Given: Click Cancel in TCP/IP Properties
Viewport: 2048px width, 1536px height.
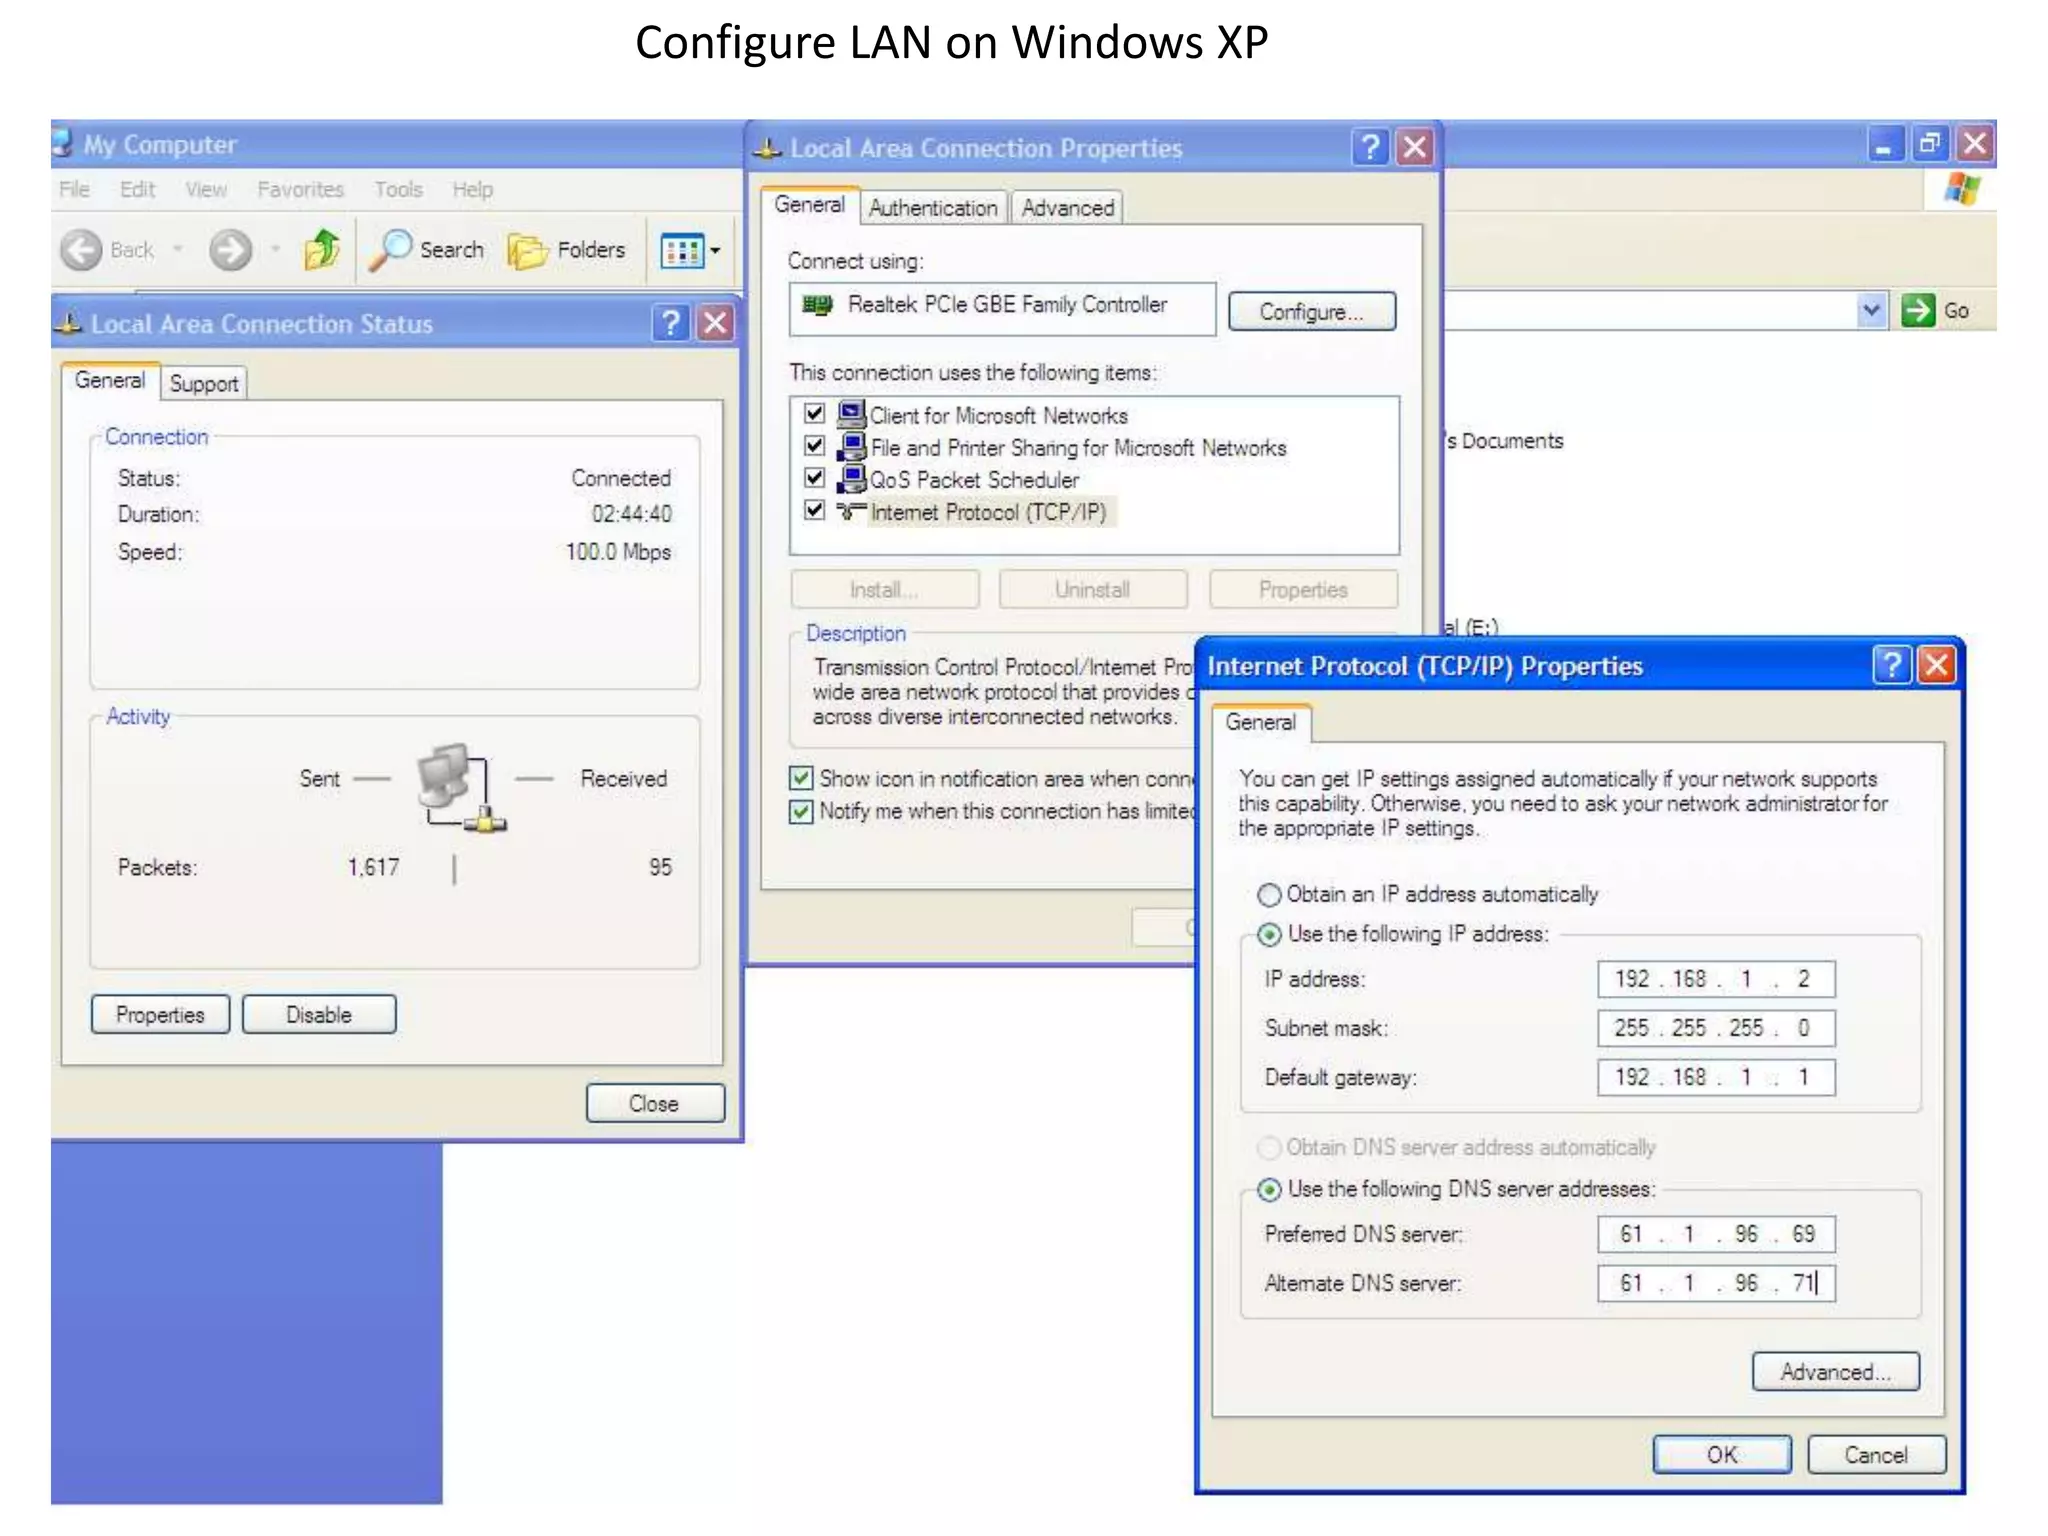Looking at the screenshot, I should coord(1877,1455).
